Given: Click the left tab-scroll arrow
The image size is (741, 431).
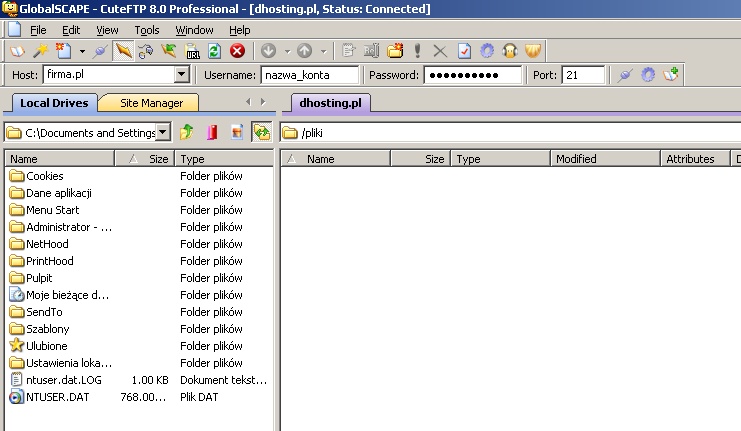Looking at the screenshot, I should pos(249,102).
